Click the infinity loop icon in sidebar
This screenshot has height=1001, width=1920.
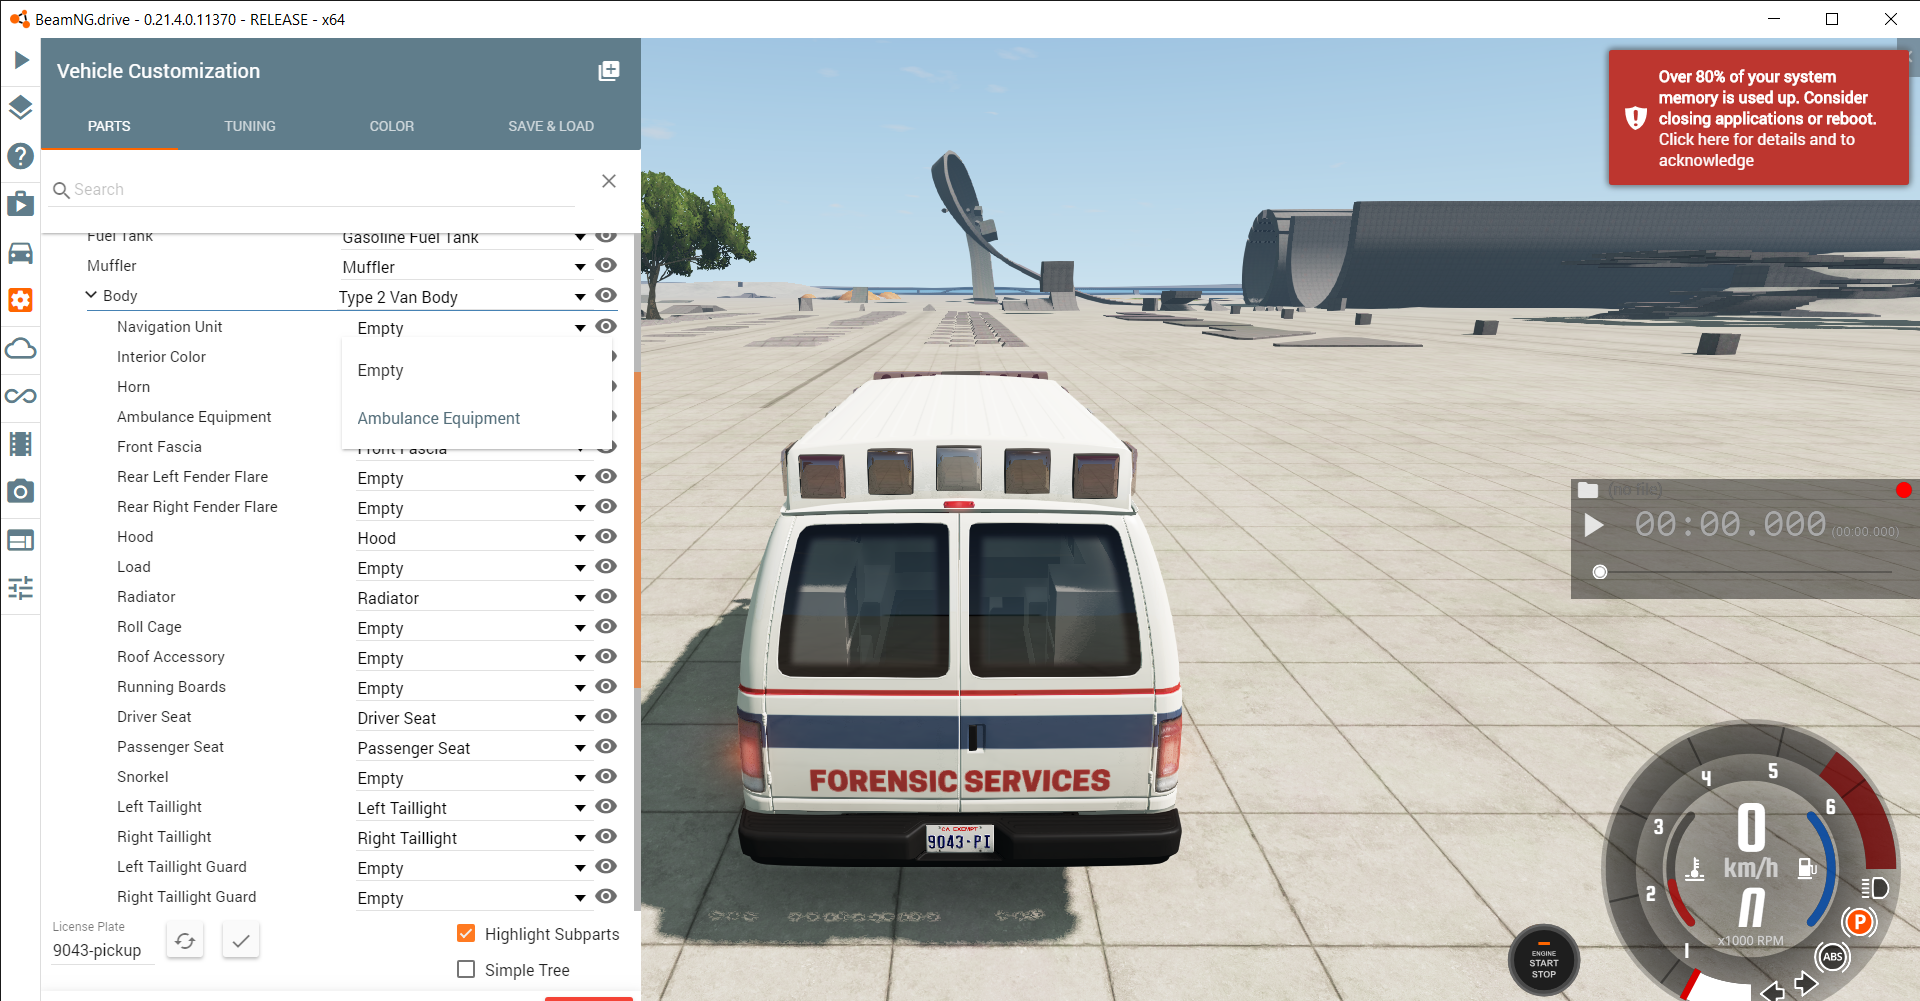click(21, 396)
